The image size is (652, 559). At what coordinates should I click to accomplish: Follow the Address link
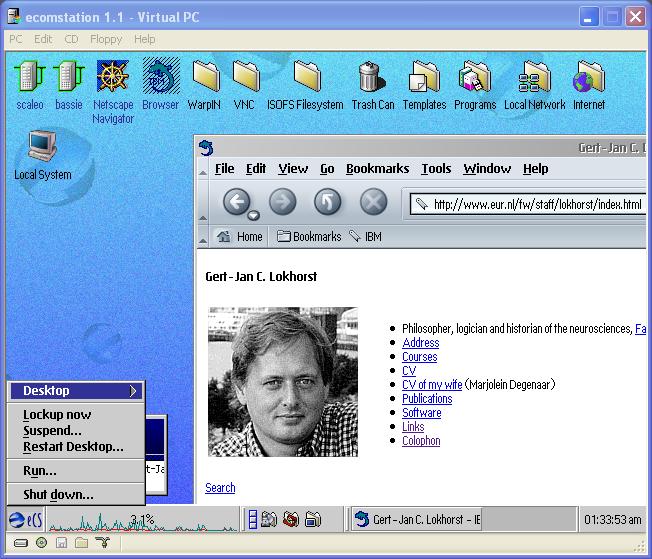(420, 343)
